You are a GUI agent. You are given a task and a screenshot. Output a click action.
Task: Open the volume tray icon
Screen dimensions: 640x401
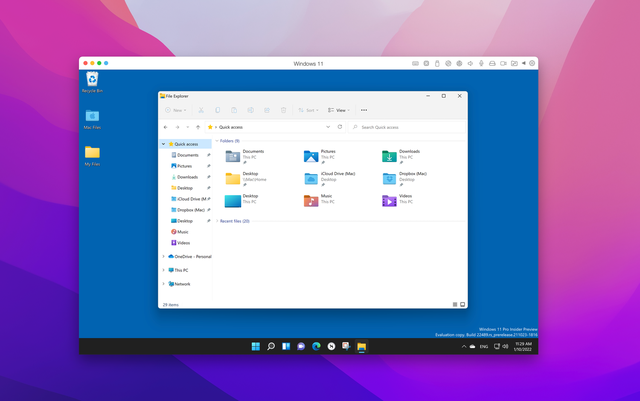505,346
